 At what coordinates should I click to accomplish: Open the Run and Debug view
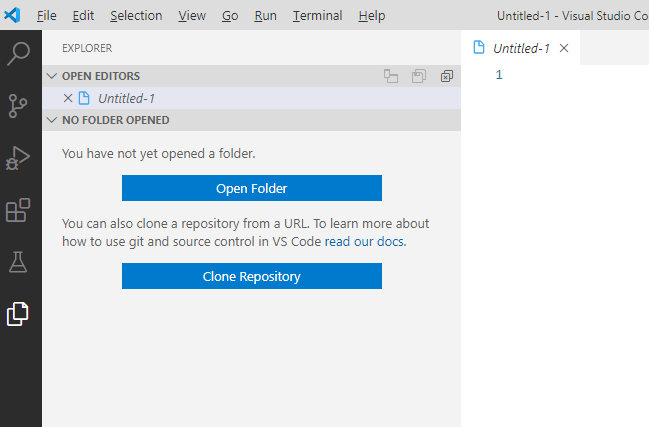(19, 158)
